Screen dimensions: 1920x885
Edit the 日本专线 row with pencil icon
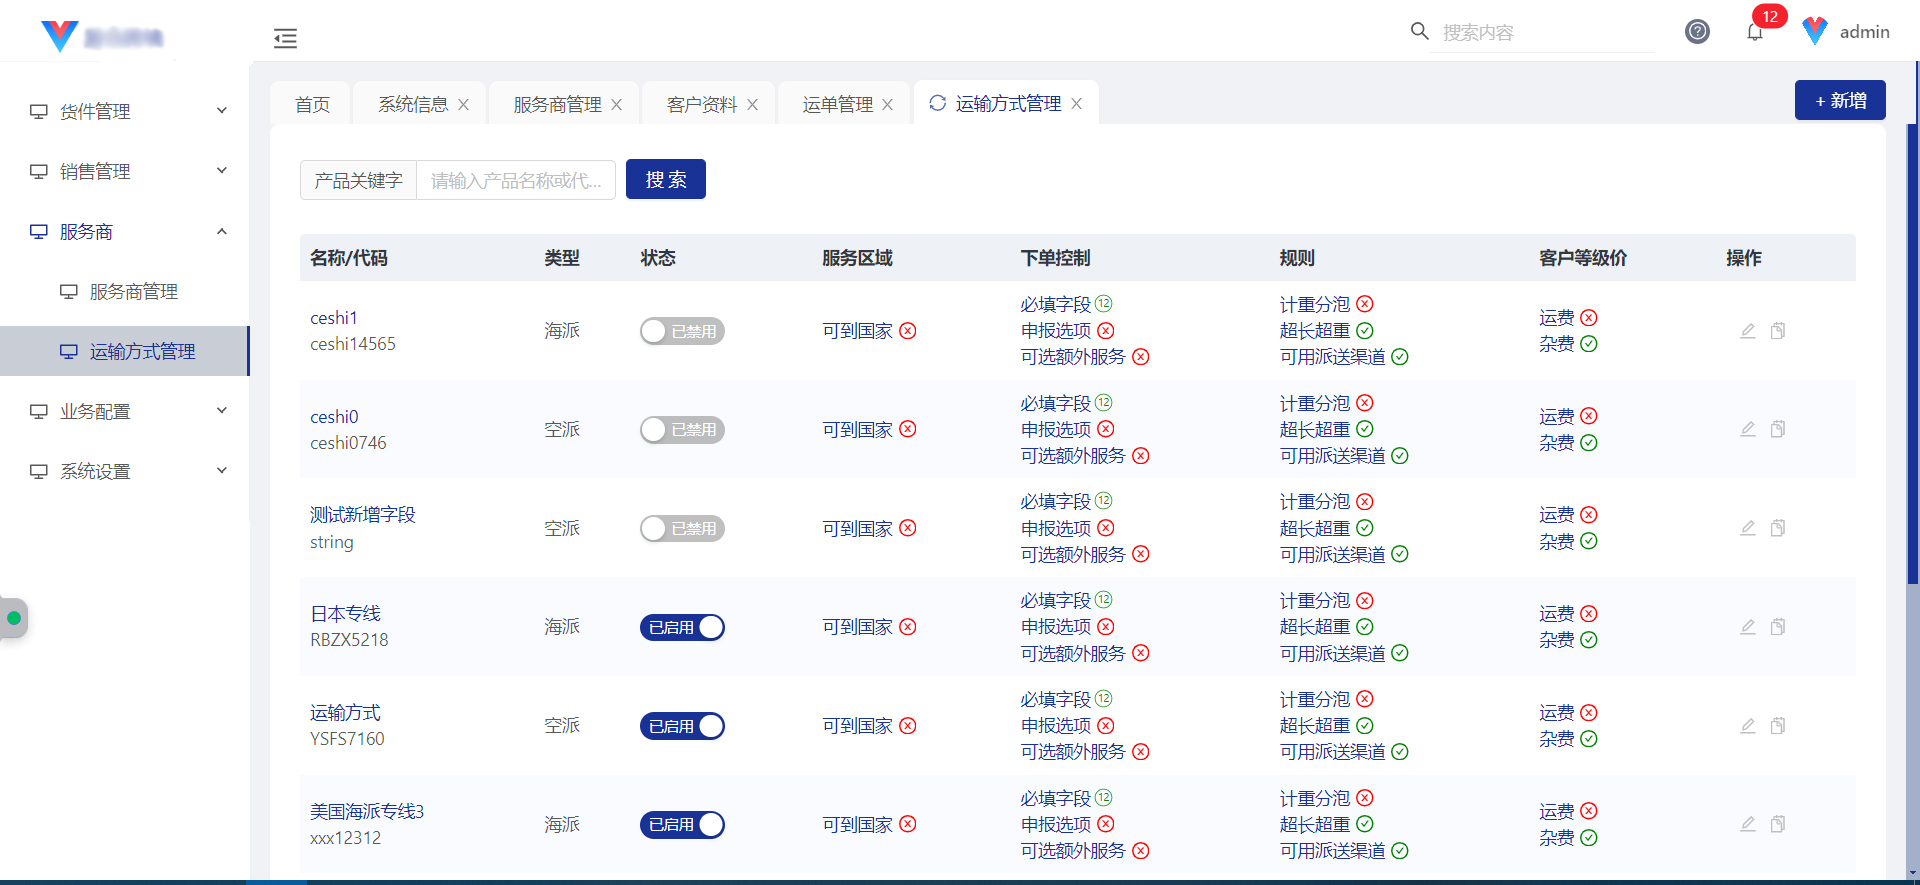pos(1748,627)
